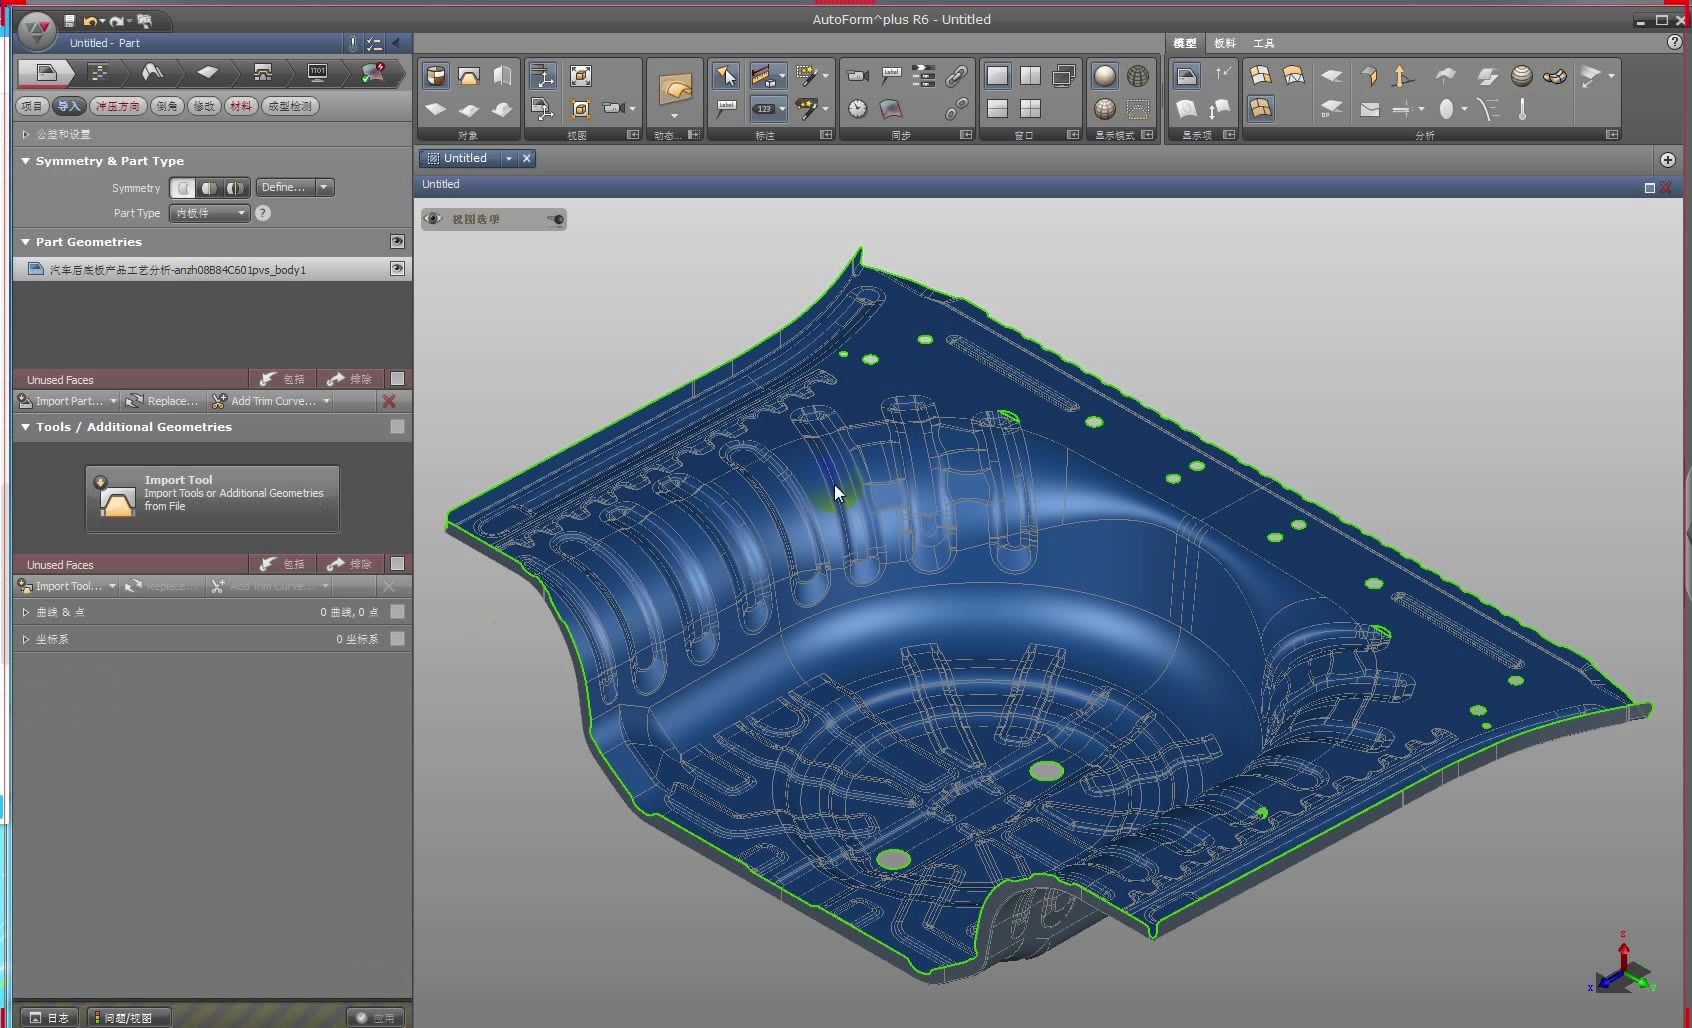Screen dimensions: 1692x1028
Task: Click the checklist icon in panel header
Action: (374, 43)
